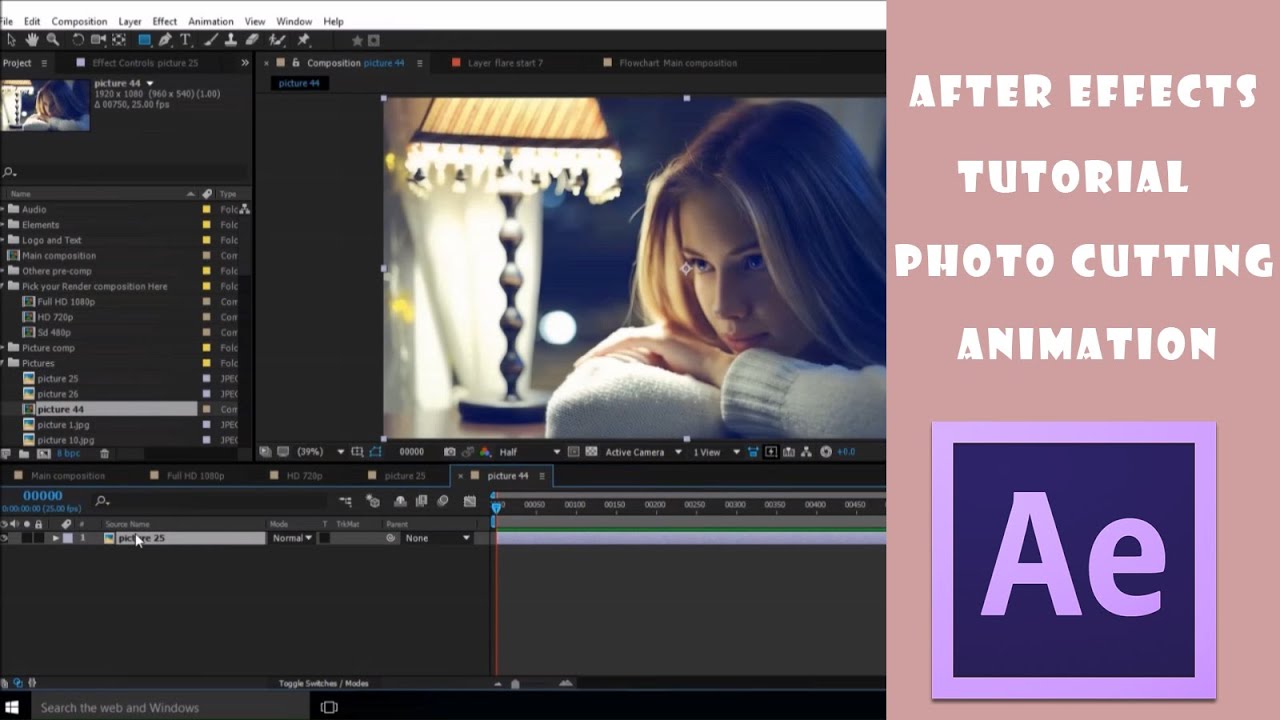The height and width of the screenshot is (720, 1280).
Task: Select the Selection arrow tool
Action: pos(12,40)
